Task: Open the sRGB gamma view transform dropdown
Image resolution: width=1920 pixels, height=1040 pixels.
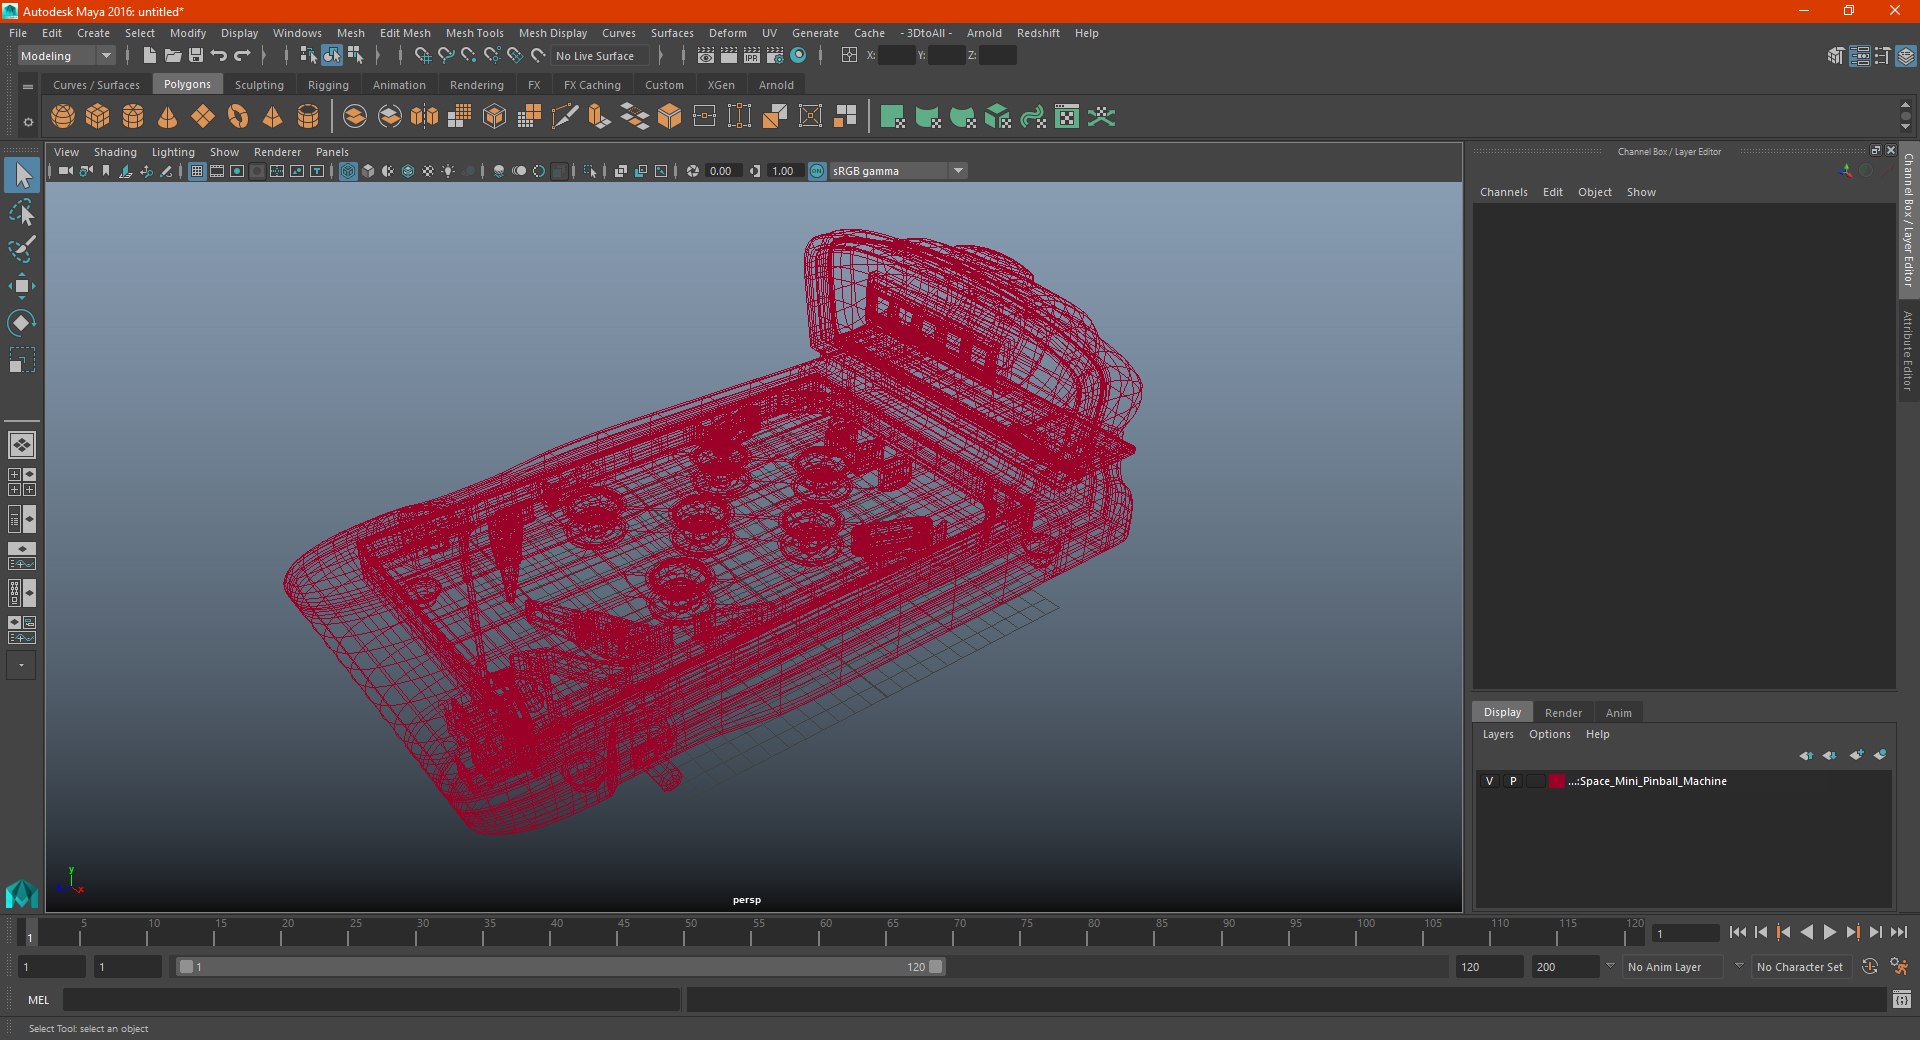Action: (958, 171)
